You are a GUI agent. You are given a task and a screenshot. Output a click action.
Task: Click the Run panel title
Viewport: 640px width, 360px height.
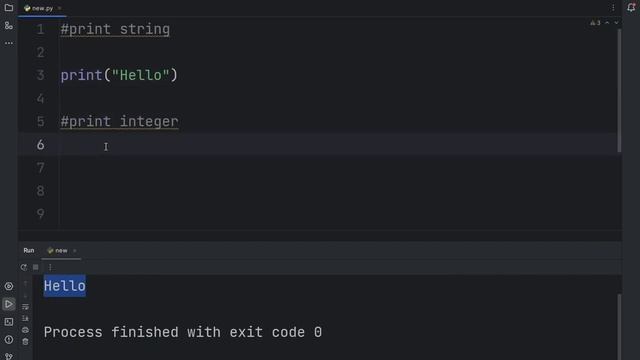(x=29, y=251)
